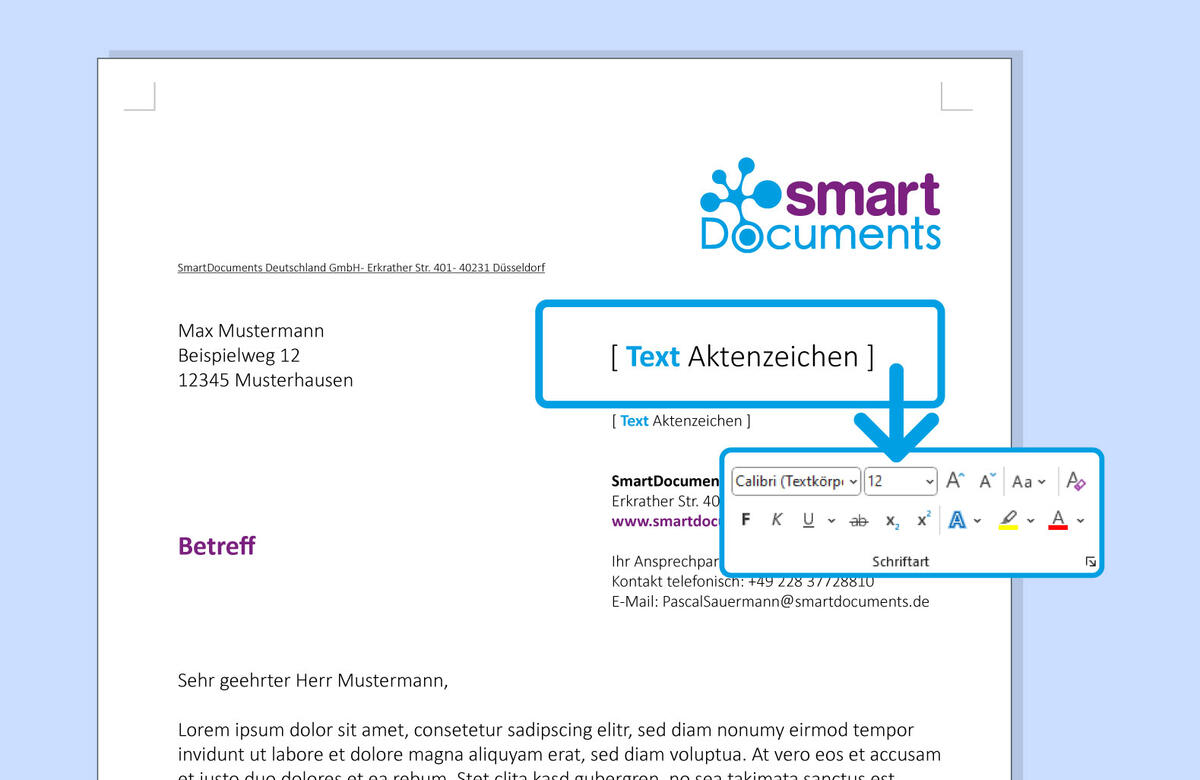This screenshot has width=1200, height=780.
Task: Toggle bold (F) formatting
Action: tap(745, 520)
